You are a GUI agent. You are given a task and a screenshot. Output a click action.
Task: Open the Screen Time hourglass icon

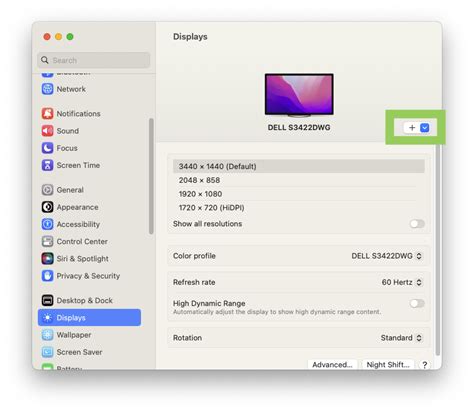click(x=47, y=165)
